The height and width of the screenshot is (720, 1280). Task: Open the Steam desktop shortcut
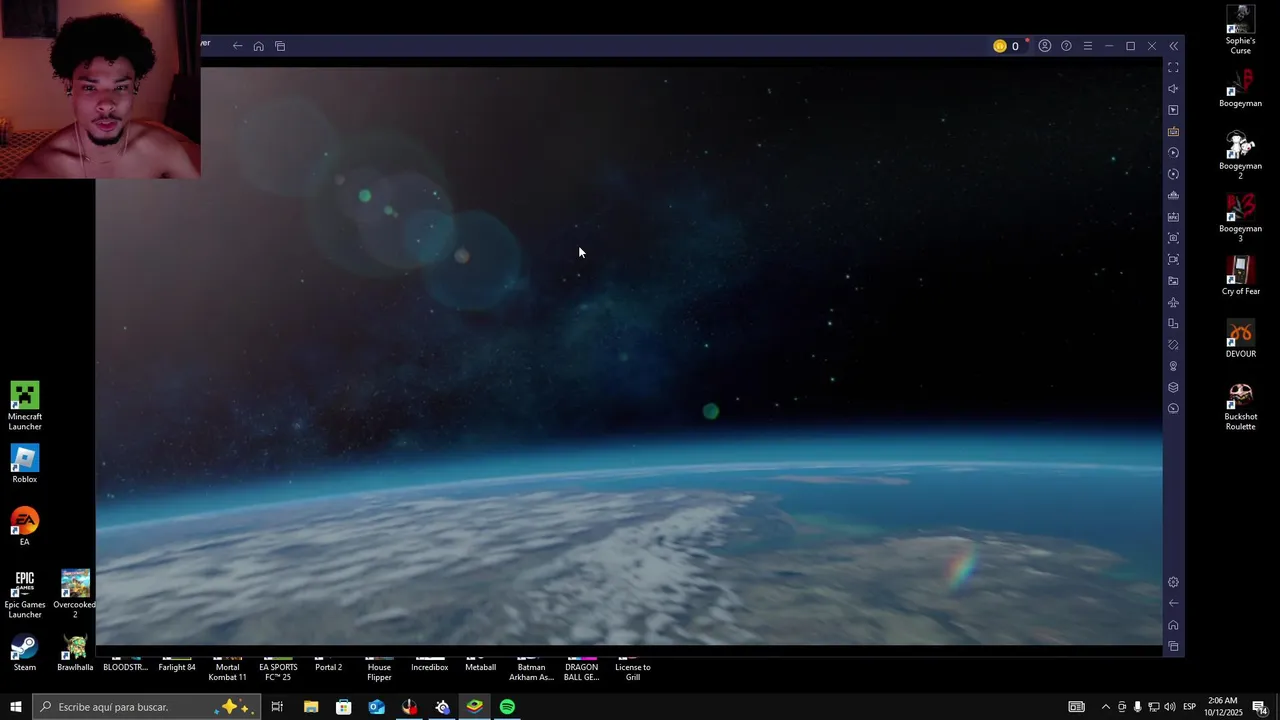tap(25, 652)
